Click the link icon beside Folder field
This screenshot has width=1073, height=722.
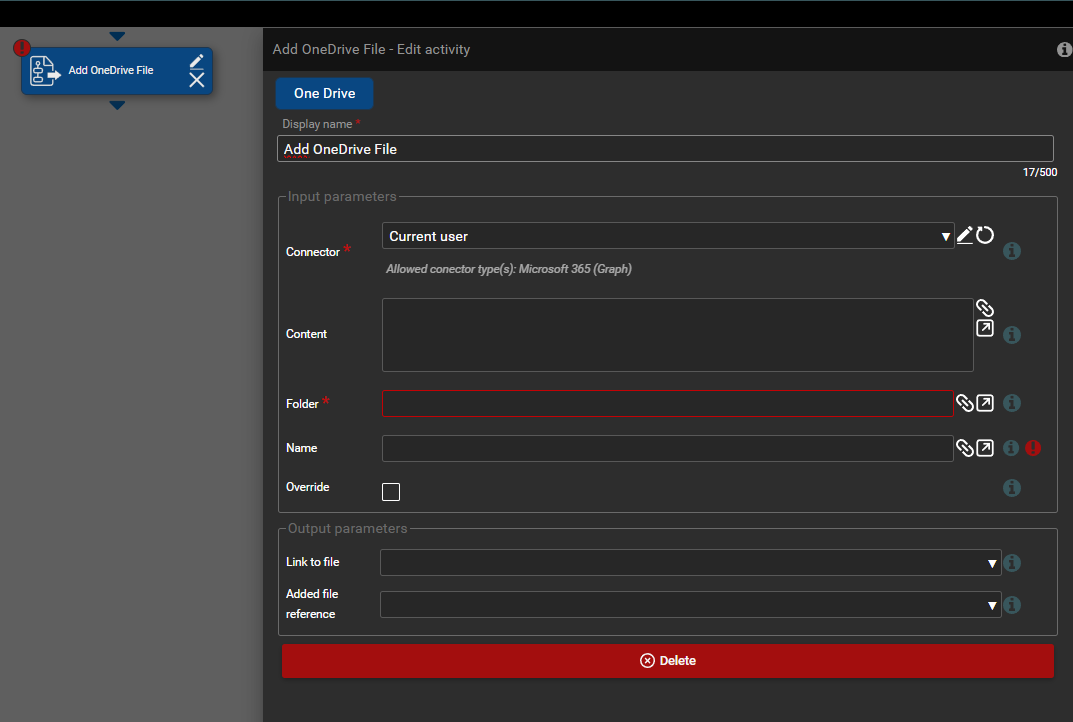pos(964,403)
